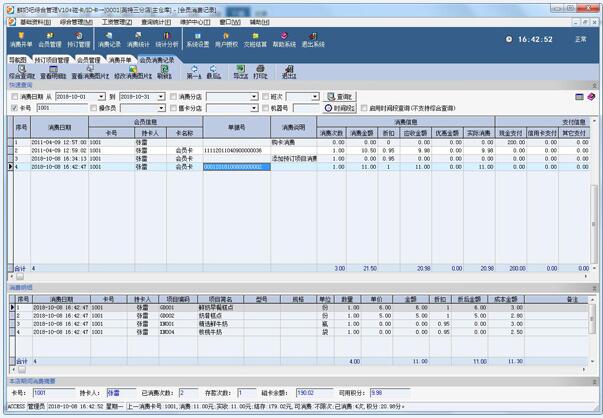Image resolution: width=603 pixels, height=418 pixels.
Task: Go to first record (第一) icon
Action: [194, 72]
